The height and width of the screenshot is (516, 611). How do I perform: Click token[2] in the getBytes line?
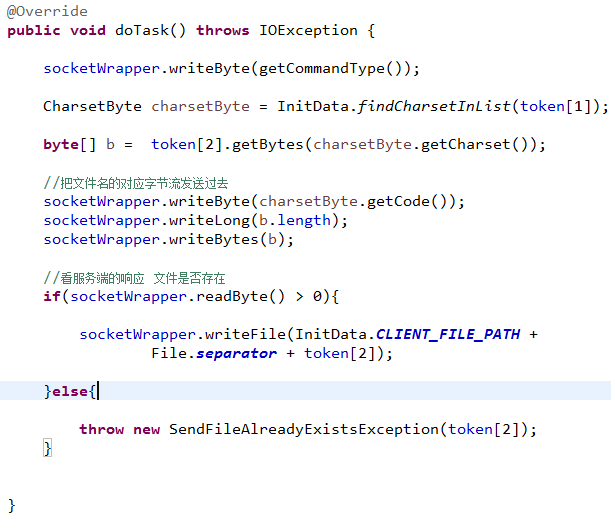point(186,145)
